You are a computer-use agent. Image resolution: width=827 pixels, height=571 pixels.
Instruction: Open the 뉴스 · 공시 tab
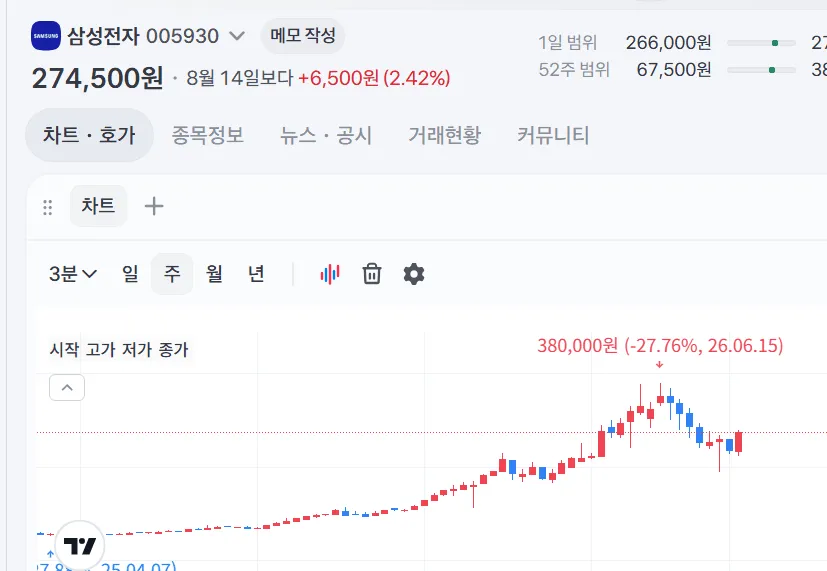point(326,135)
